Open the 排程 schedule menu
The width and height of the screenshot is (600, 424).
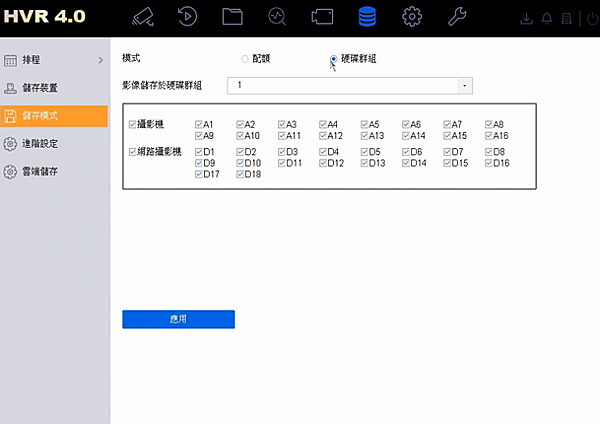click(x=54, y=60)
